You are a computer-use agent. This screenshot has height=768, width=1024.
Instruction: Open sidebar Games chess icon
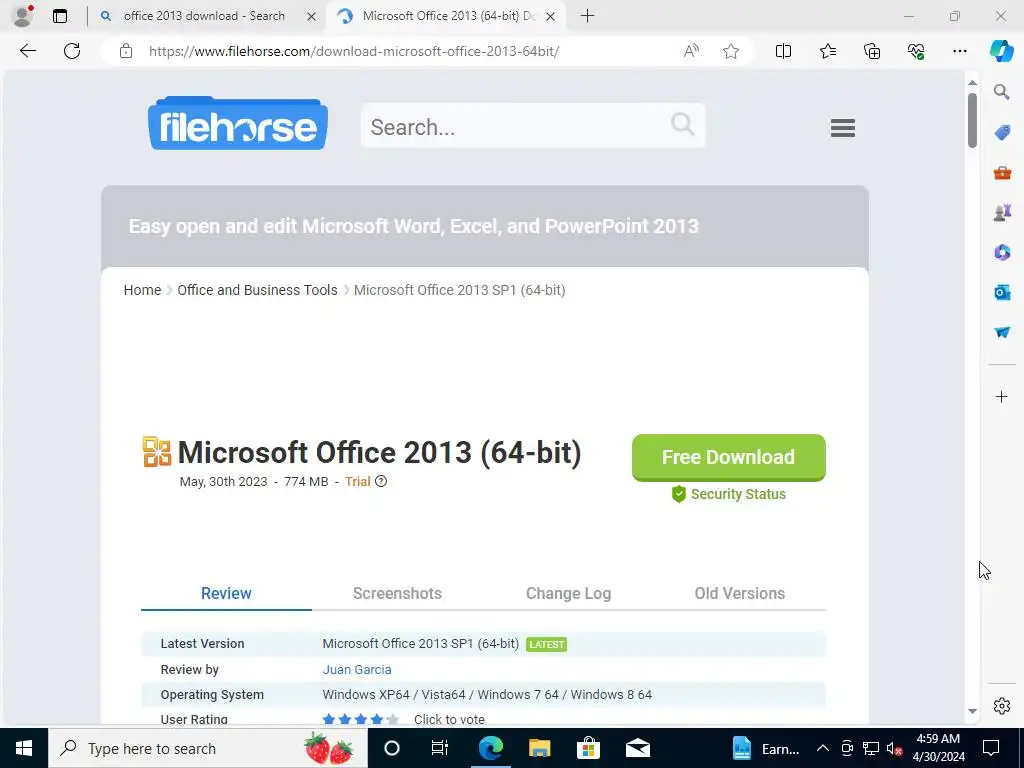pos(1002,212)
